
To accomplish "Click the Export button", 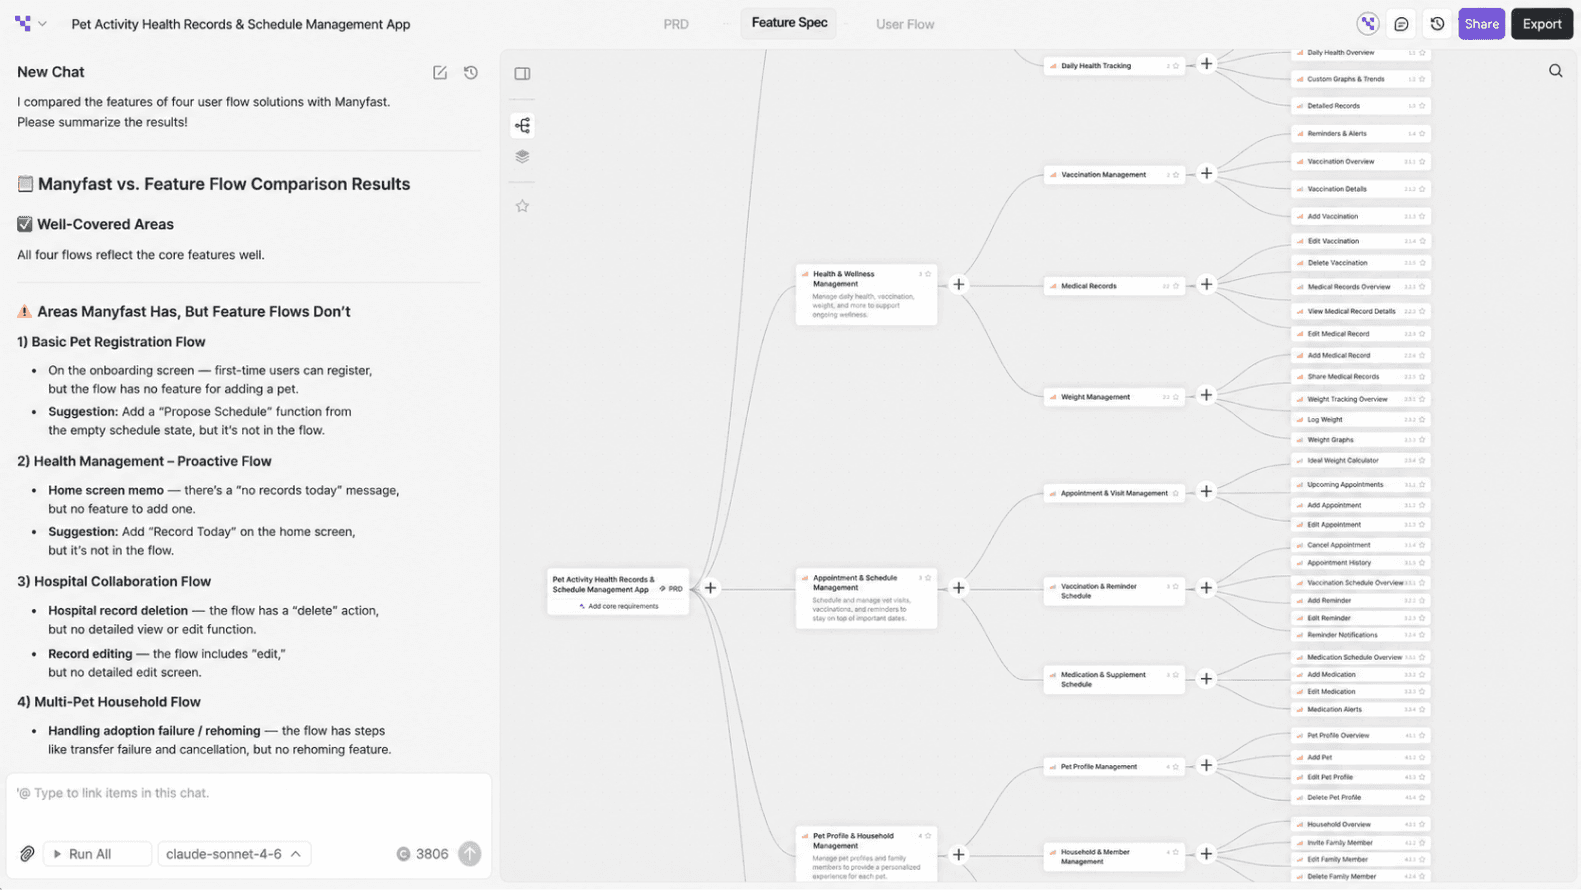I will [1541, 24].
